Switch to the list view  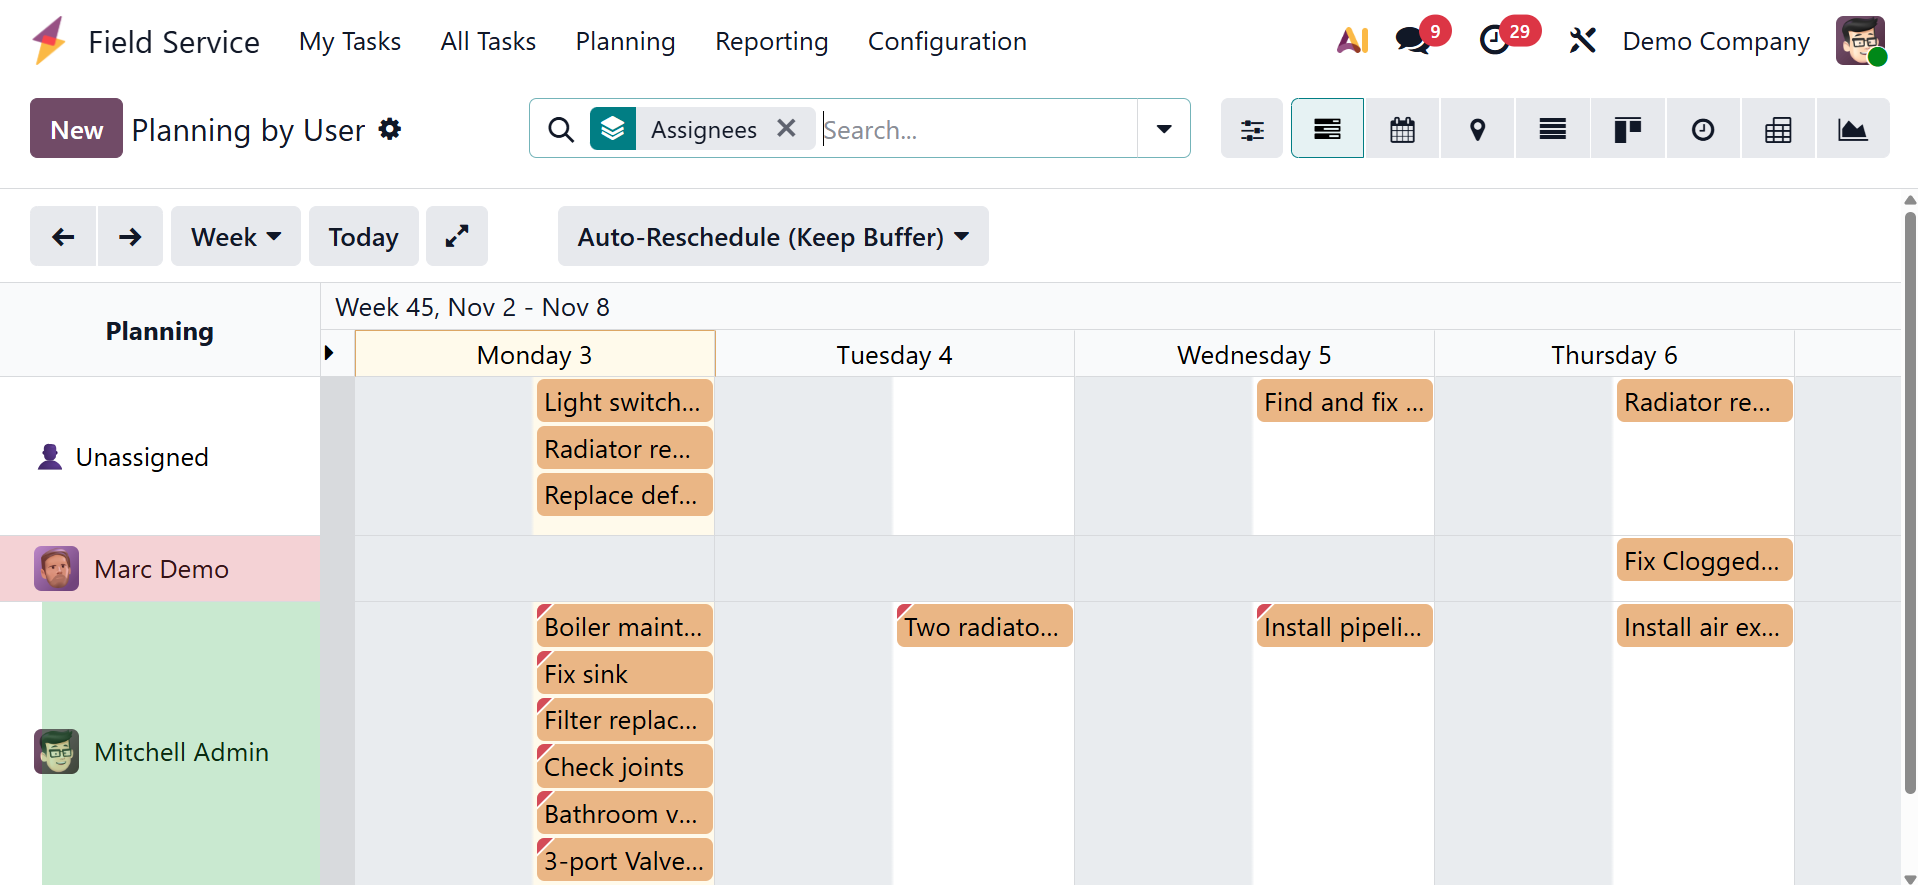(x=1552, y=129)
